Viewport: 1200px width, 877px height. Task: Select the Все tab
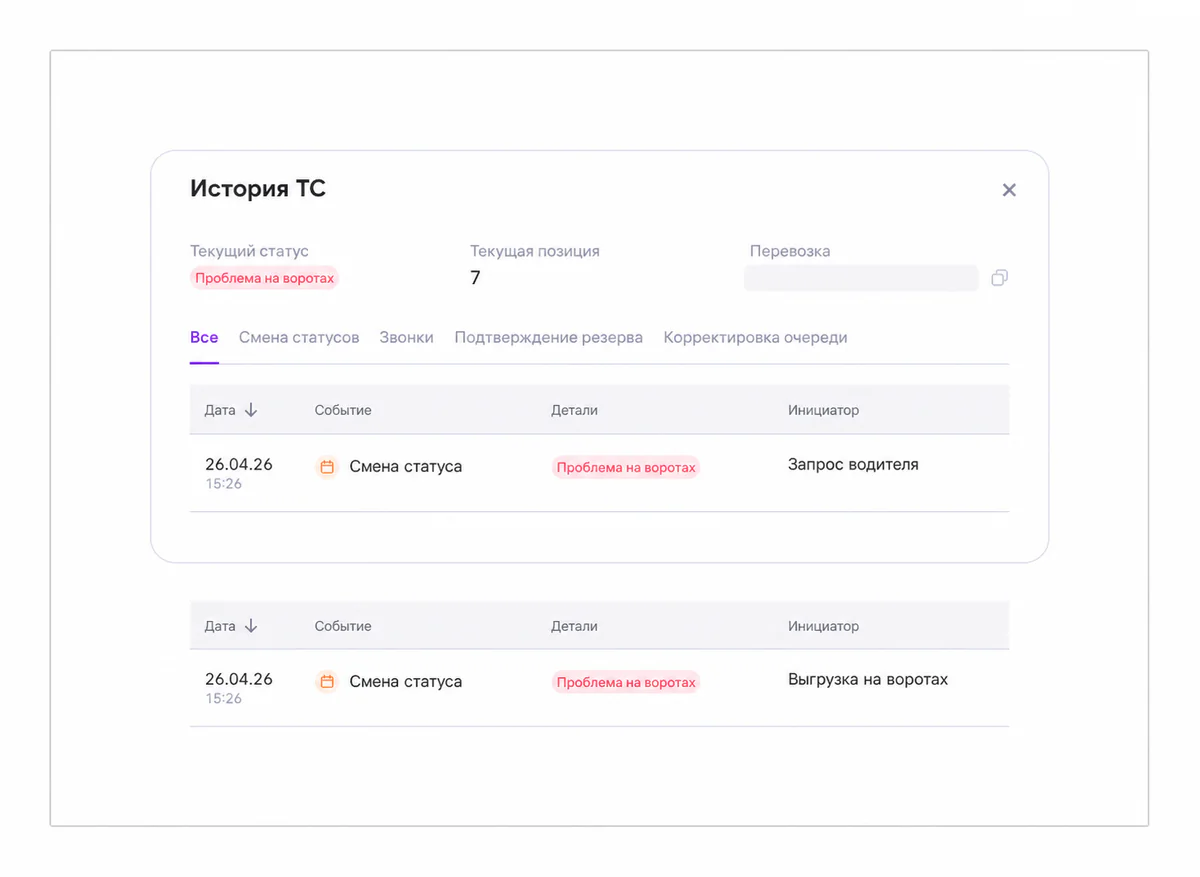click(x=204, y=337)
